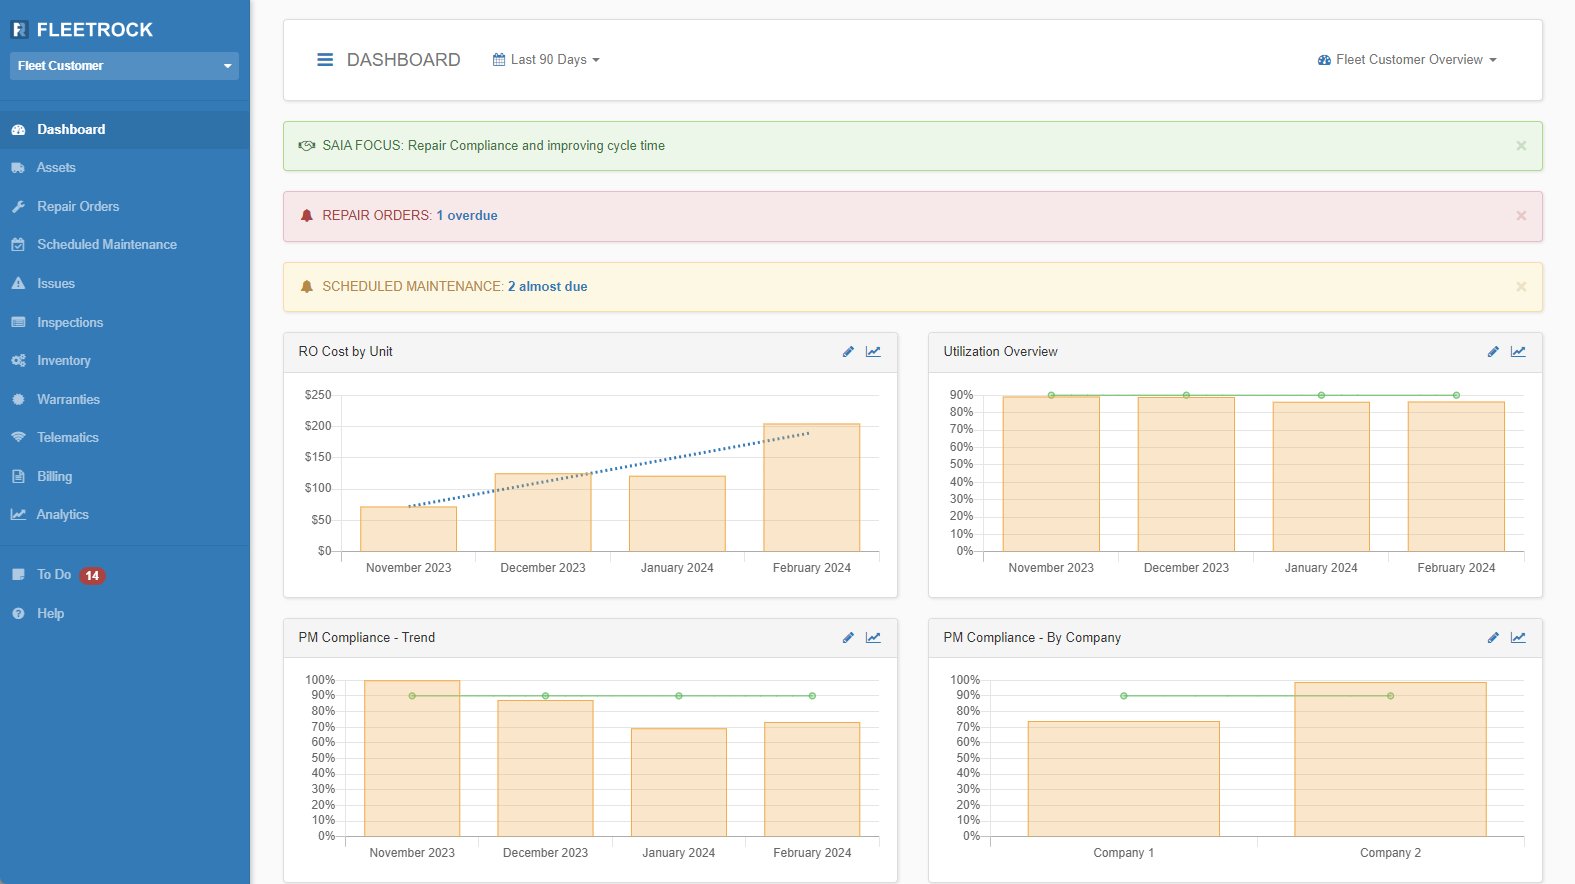Click the '2 almost due' maintenance link

pyautogui.click(x=548, y=287)
